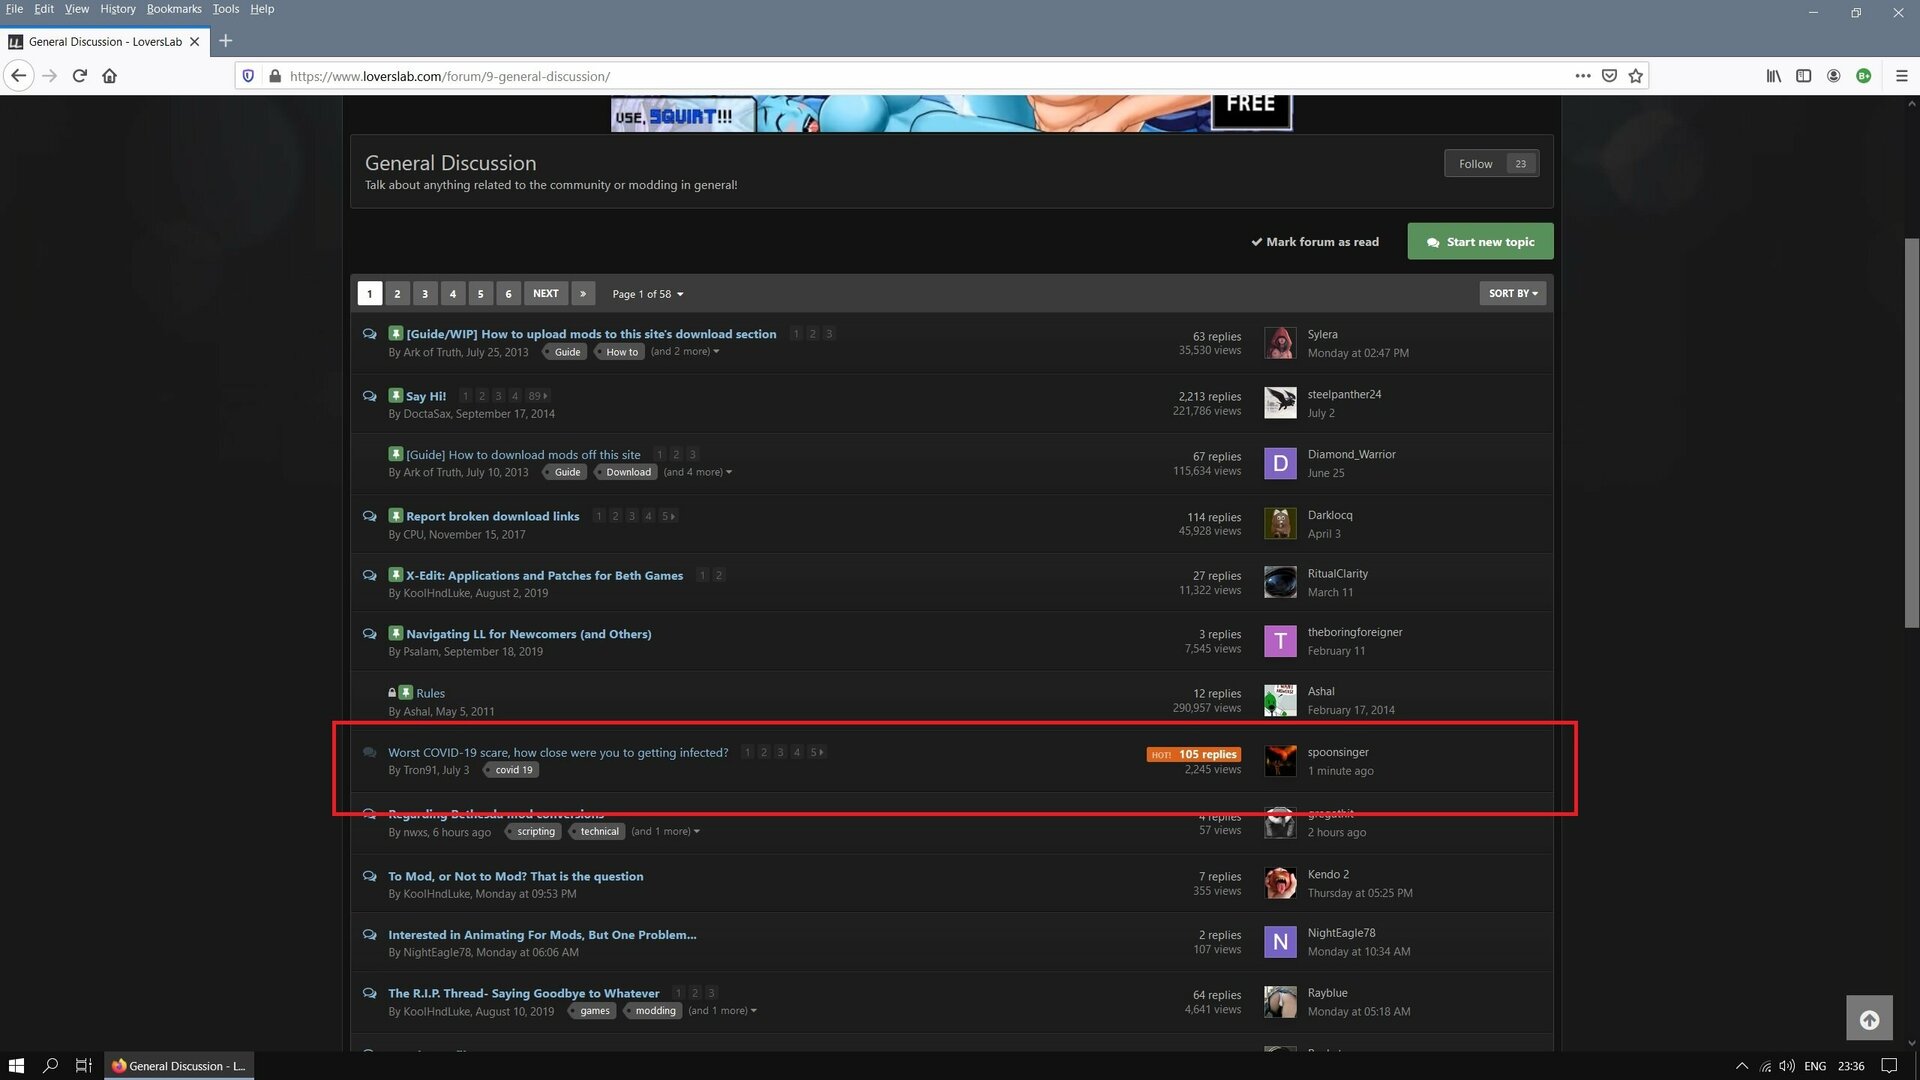Open 'To Mod, or Not to Mod?' topic
Image resolution: width=1920 pixels, height=1080 pixels.
[x=516, y=876]
